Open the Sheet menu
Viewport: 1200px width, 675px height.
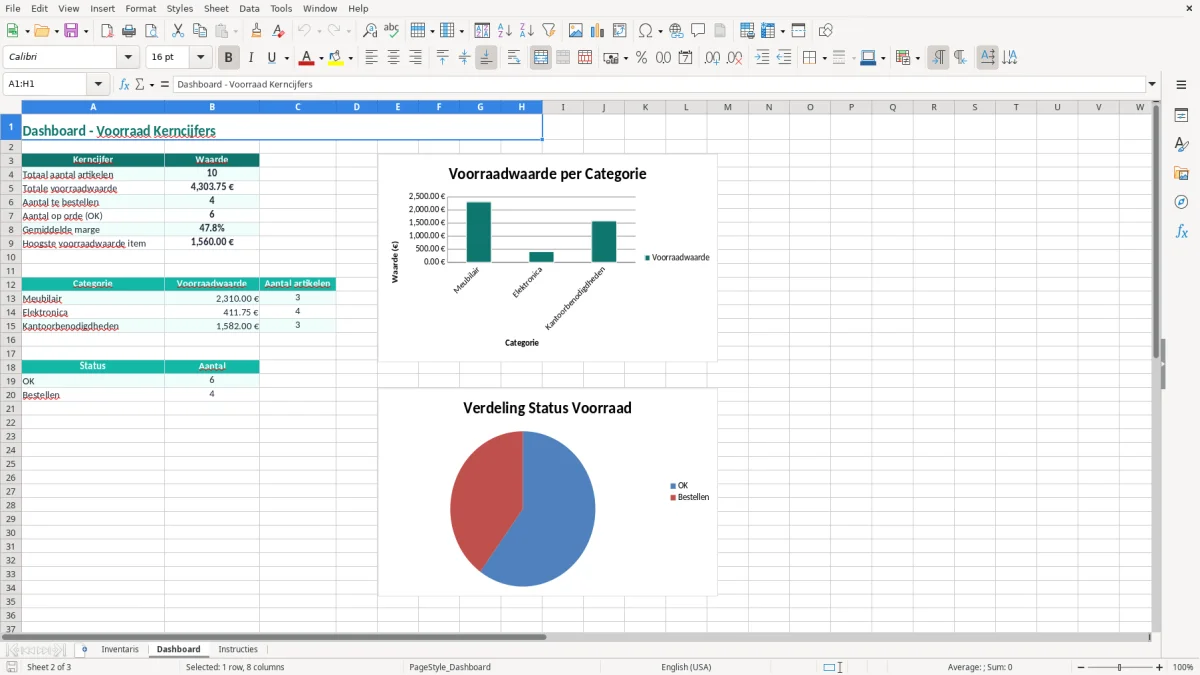click(x=216, y=8)
